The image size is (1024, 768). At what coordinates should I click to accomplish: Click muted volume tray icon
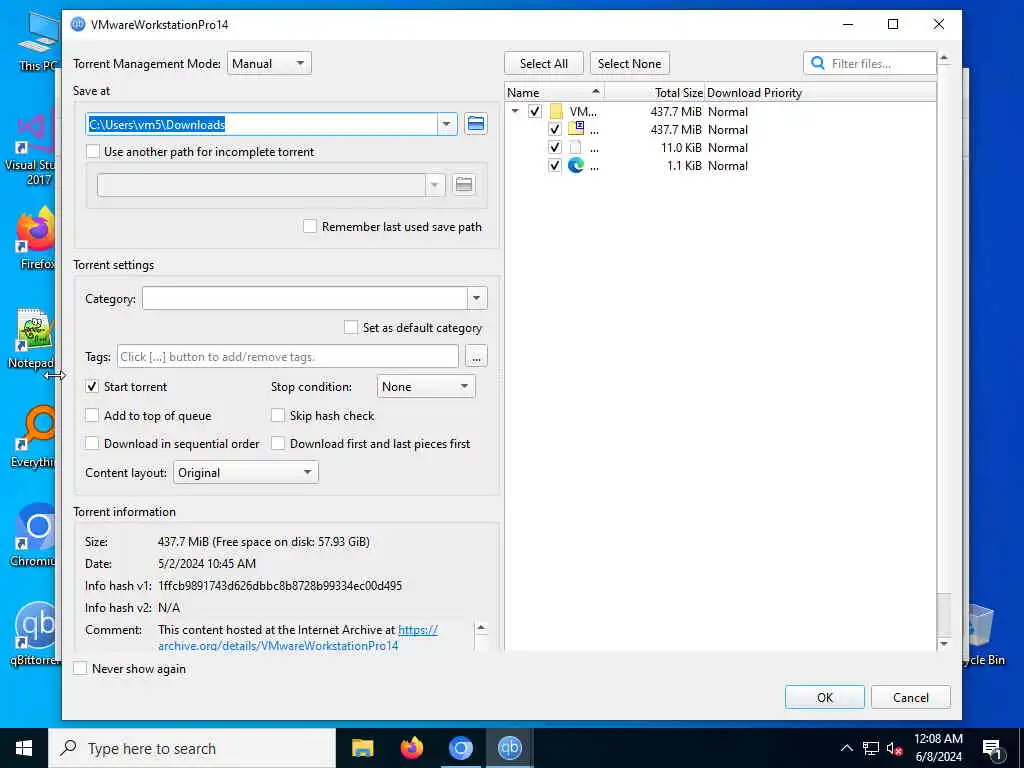(x=895, y=748)
